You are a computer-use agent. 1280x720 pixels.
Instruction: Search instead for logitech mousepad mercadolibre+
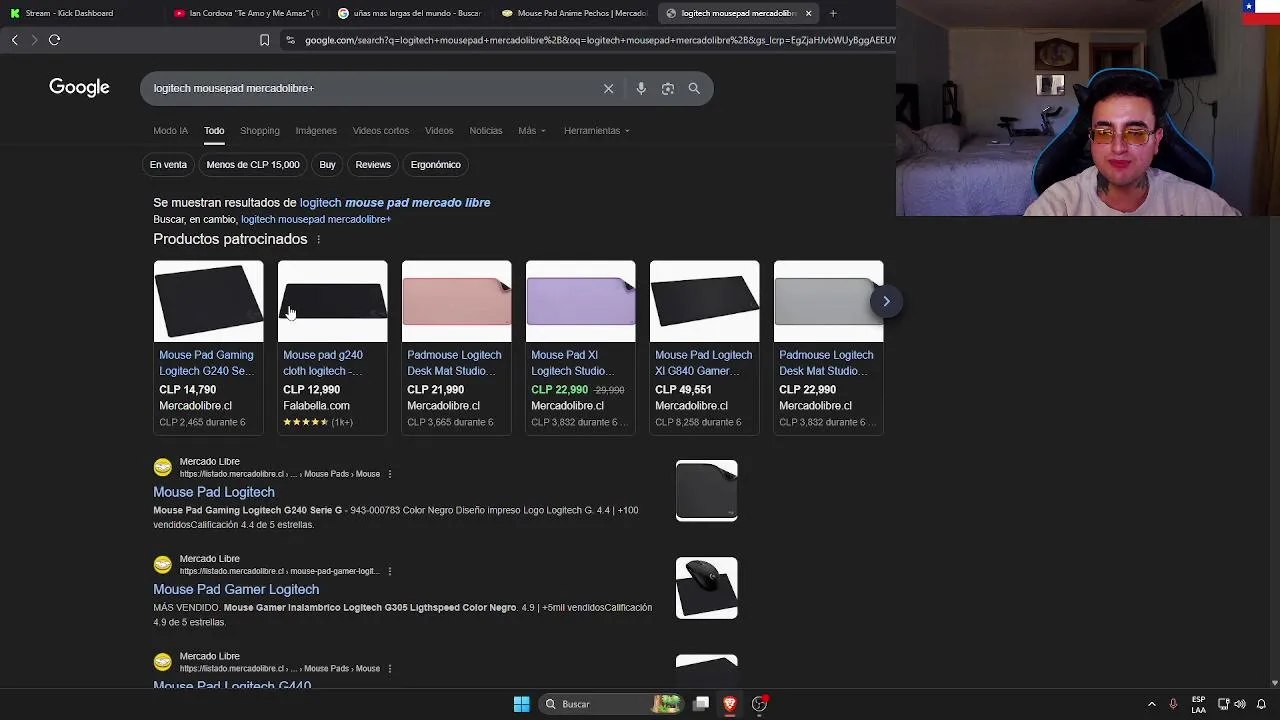[316, 219]
